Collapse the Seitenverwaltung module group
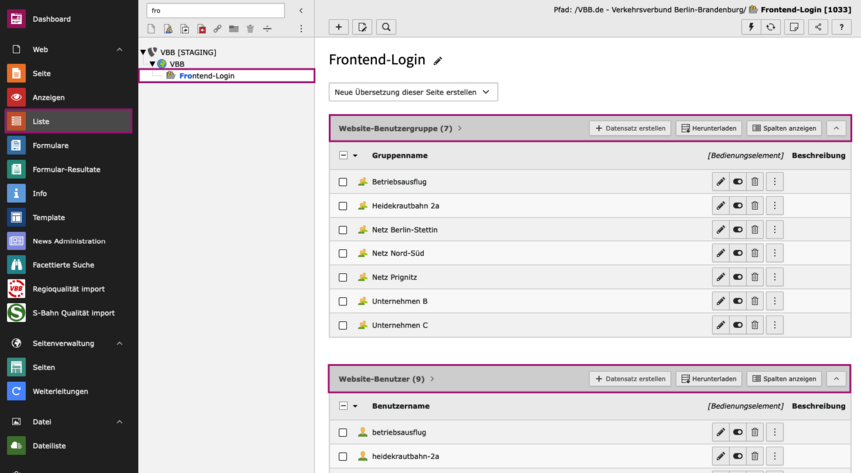This screenshot has height=473, width=861. pos(119,343)
